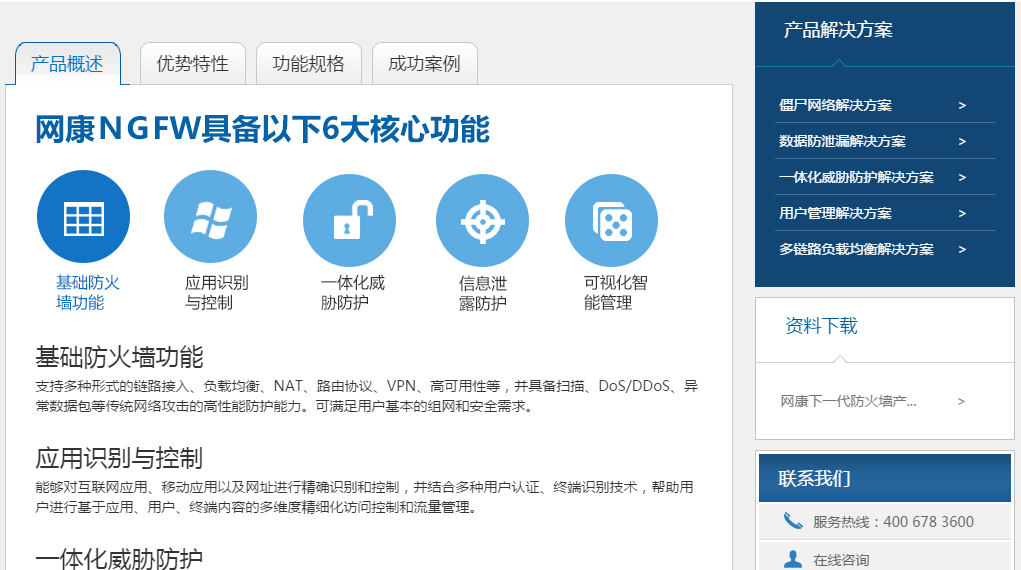1021x570 pixels.
Task: Click the arrow next to 网康下一代防火墙产 download
Action: [x=961, y=401]
